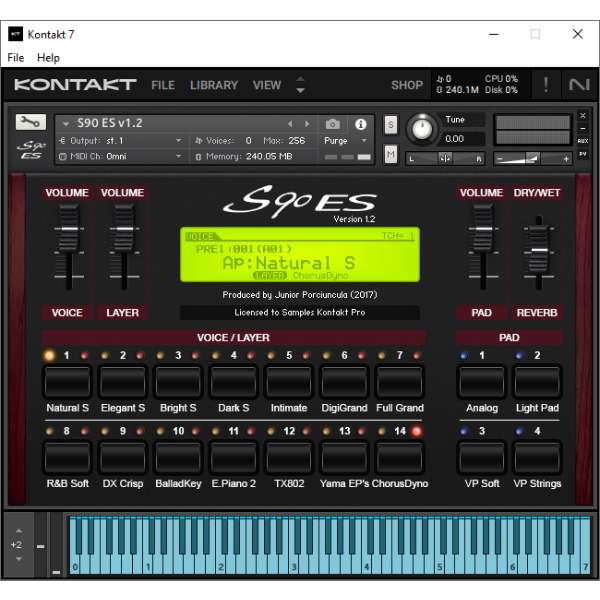Open the AUX sends panel
Screen dimensions: 600x600
pyautogui.click(x=583, y=141)
